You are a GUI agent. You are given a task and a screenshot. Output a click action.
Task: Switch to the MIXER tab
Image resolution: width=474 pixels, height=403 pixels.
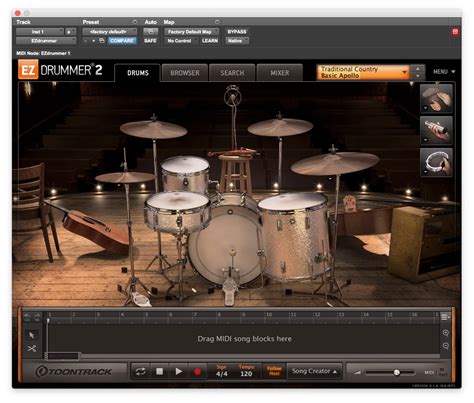(x=280, y=73)
